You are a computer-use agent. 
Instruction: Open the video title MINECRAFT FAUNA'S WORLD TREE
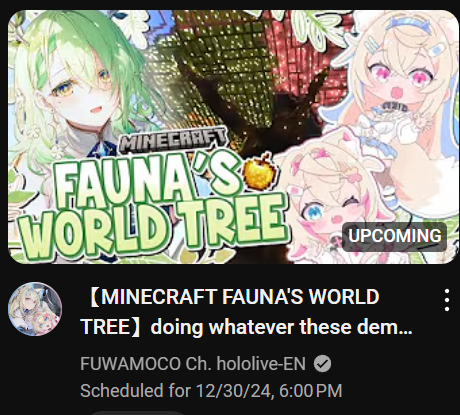pos(247,312)
